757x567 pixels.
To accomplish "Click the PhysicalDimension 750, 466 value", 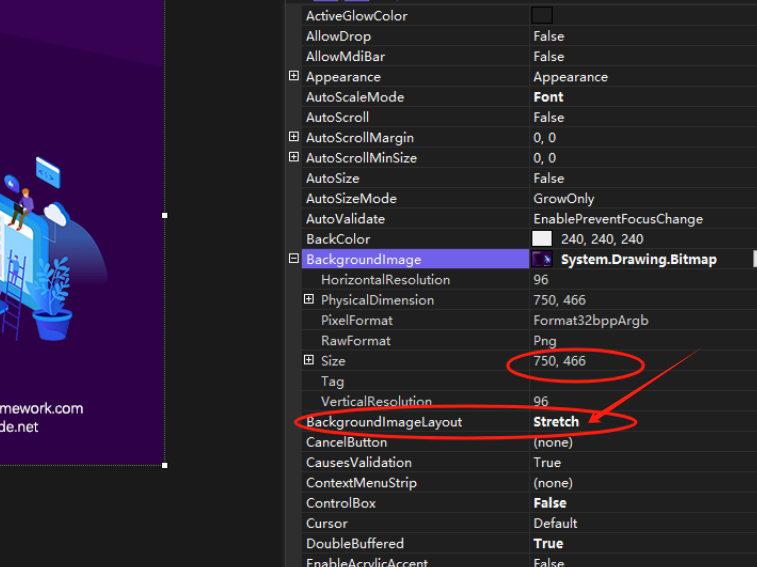I will click(559, 300).
